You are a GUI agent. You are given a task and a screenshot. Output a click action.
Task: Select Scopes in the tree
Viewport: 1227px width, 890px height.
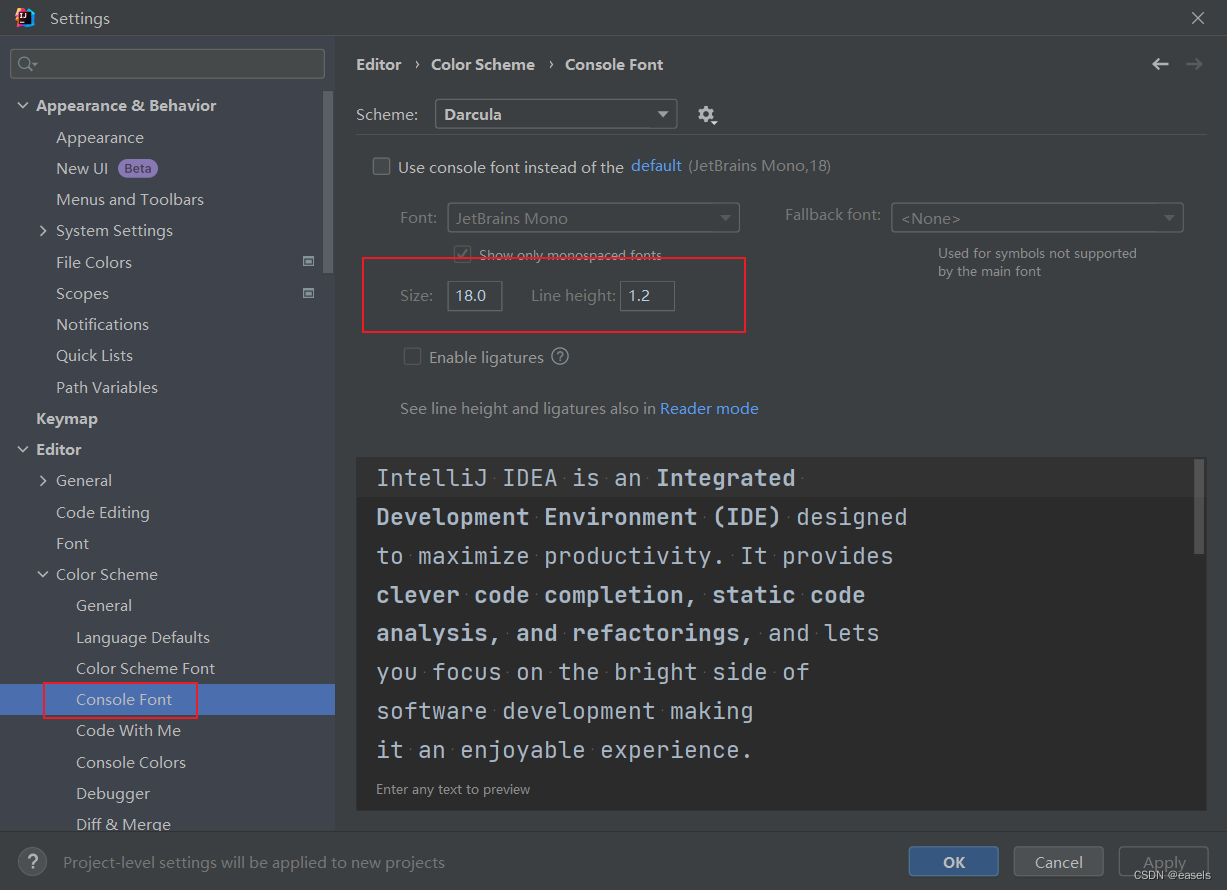pos(82,293)
